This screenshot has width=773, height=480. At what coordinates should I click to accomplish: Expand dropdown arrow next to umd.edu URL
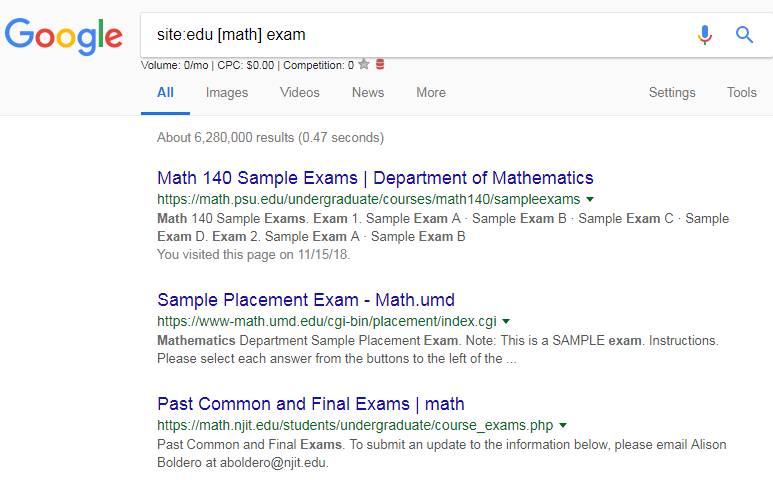click(x=506, y=322)
